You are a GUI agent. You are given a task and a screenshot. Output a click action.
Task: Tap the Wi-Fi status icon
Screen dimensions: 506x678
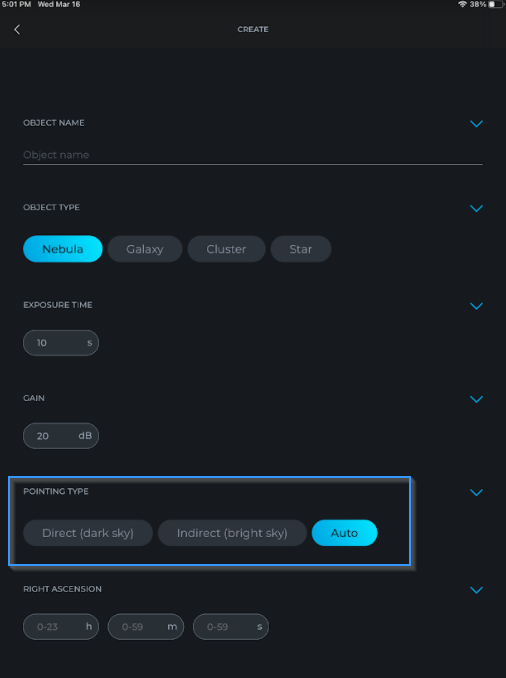coord(462,4)
